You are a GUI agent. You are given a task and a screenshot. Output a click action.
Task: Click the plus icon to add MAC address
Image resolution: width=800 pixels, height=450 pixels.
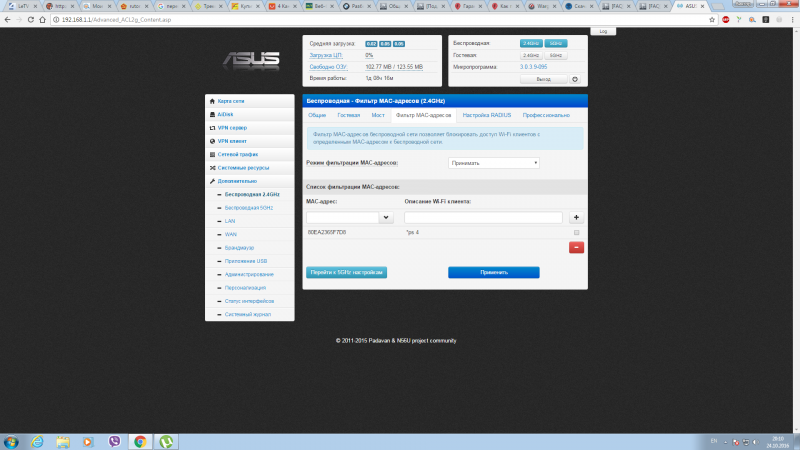[576, 217]
